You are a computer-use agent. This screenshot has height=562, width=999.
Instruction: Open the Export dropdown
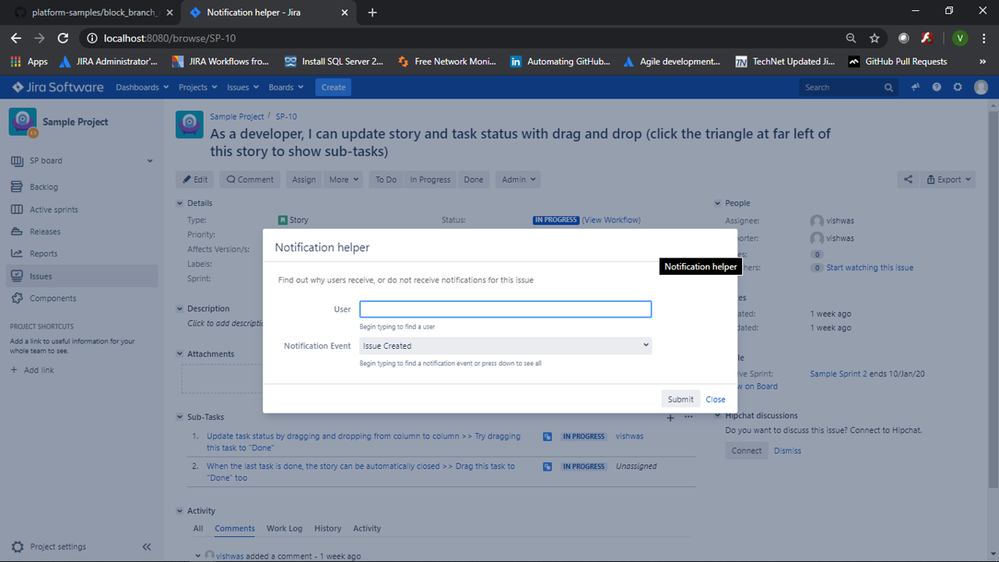(948, 180)
